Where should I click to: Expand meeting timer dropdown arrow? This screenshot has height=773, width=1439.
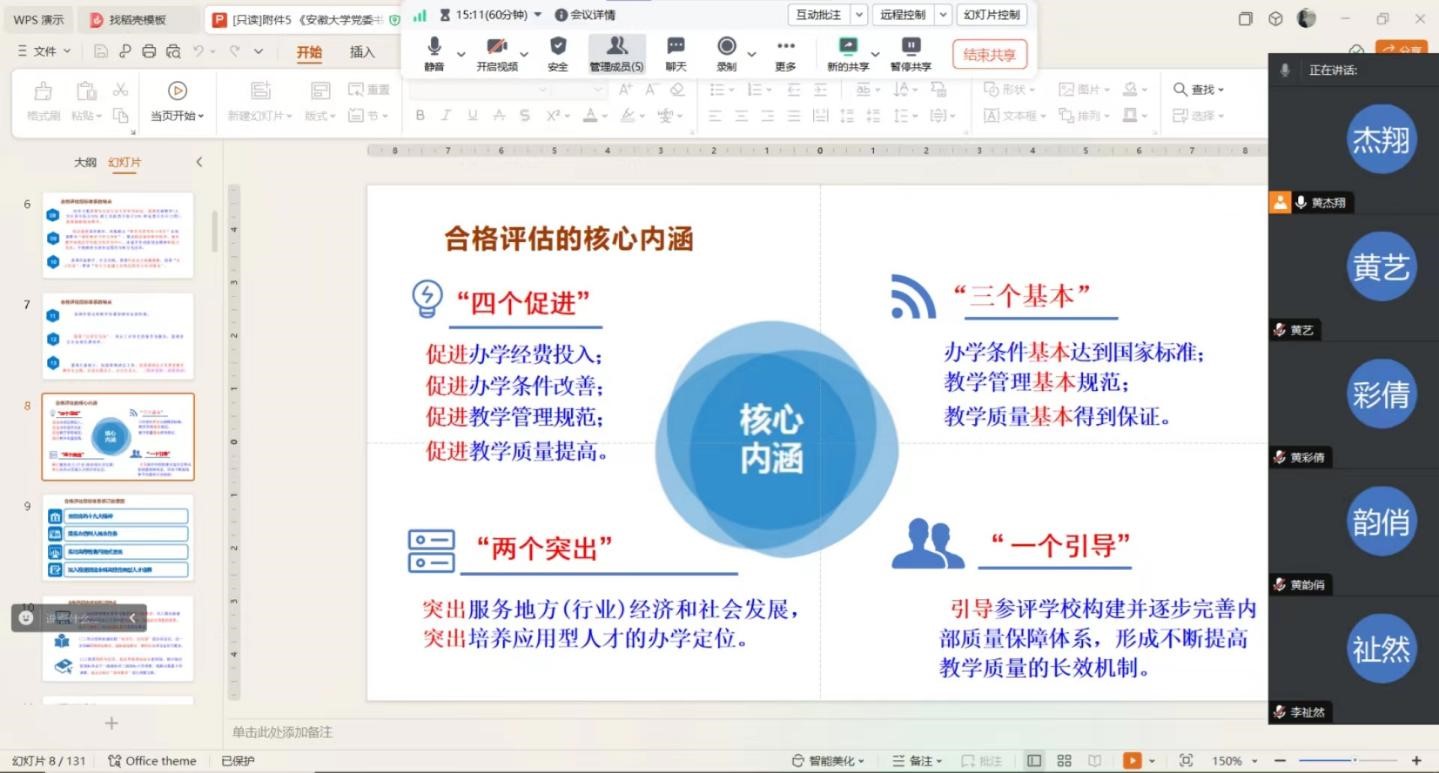click(539, 15)
